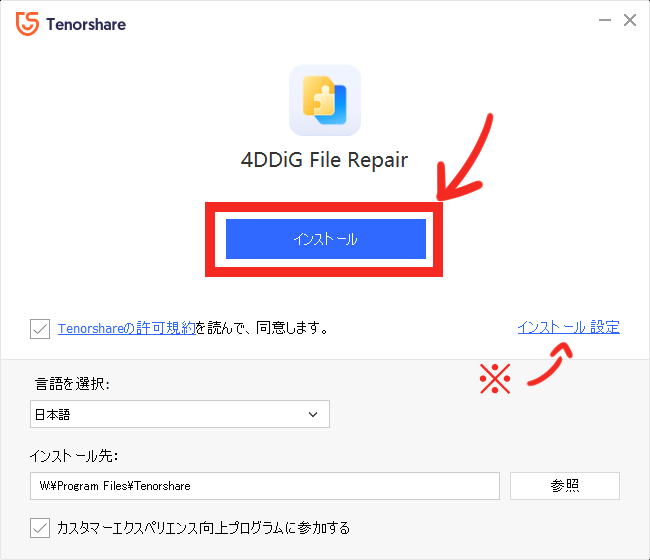Click the red ※ note mark
The image size is (650, 560).
tap(495, 378)
